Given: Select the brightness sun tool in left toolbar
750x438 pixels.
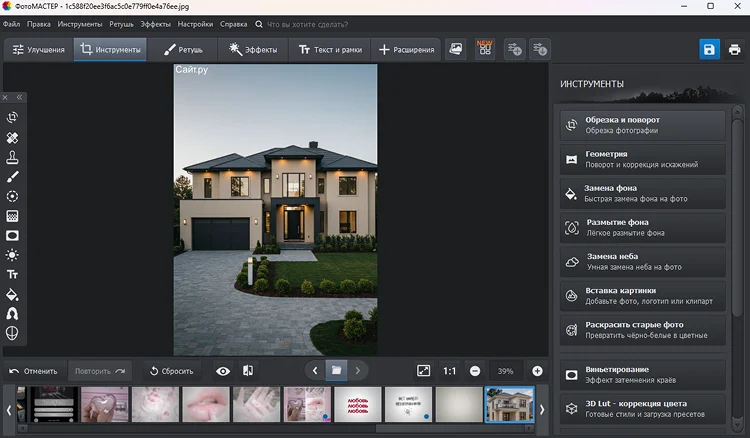Looking at the screenshot, I should [12, 255].
